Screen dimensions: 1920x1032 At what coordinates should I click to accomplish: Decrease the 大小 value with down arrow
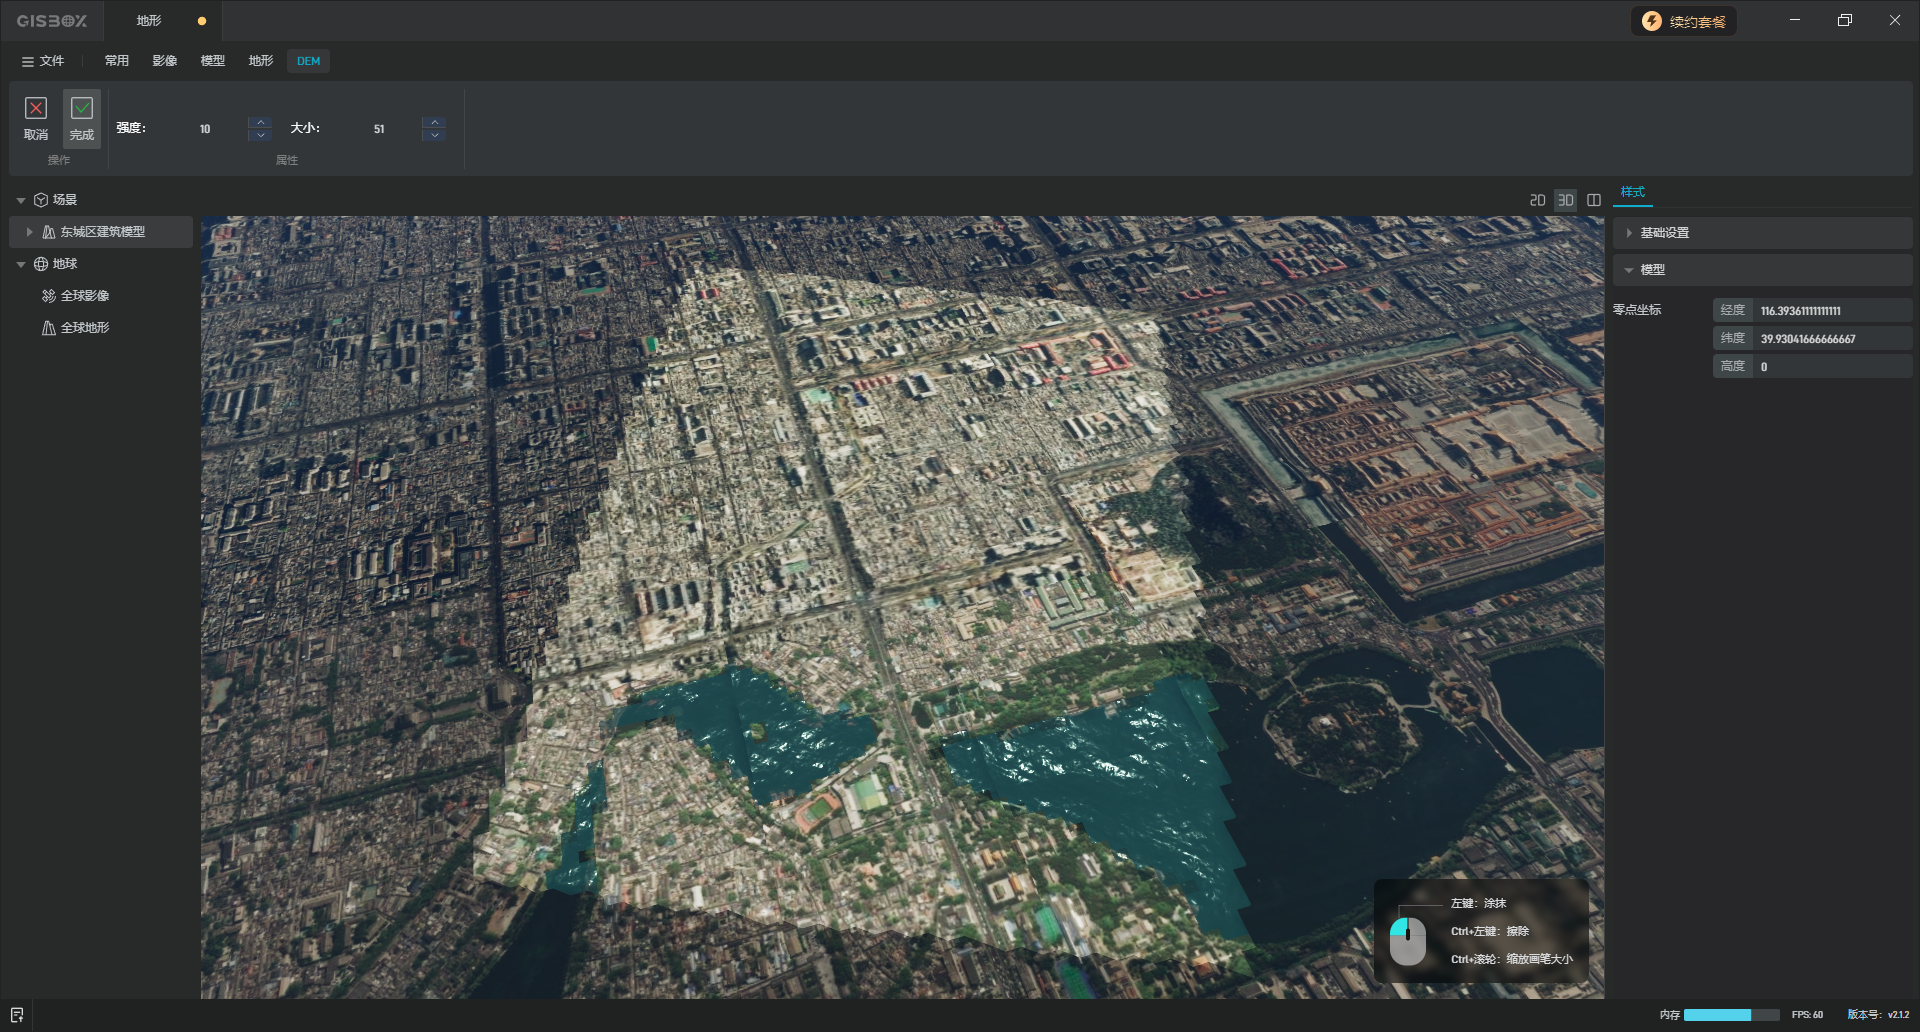[x=434, y=135]
